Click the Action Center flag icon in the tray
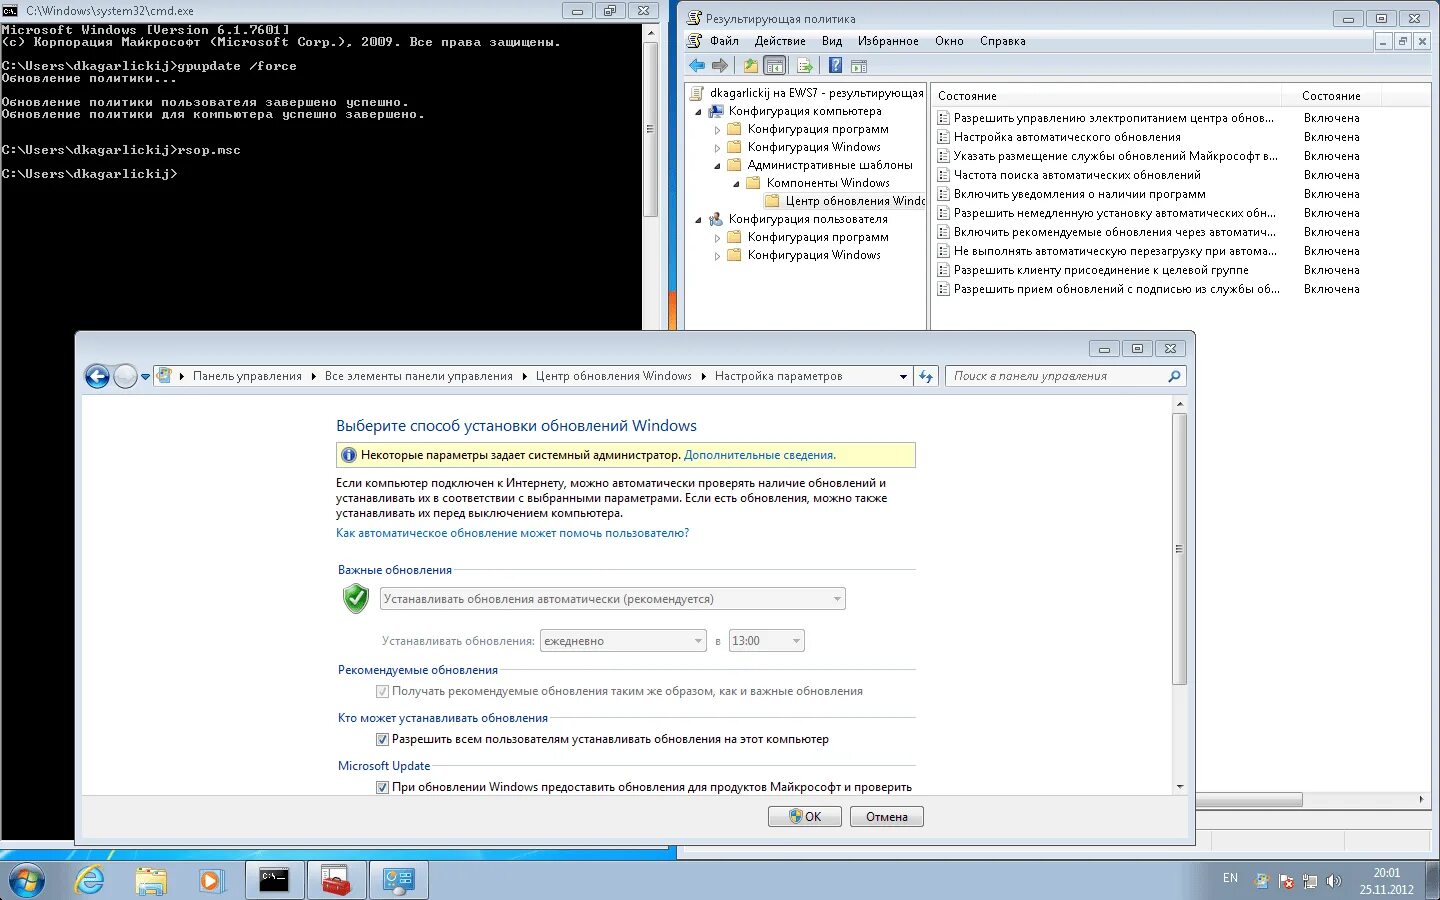The width and height of the screenshot is (1440, 900). (x=1286, y=881)
